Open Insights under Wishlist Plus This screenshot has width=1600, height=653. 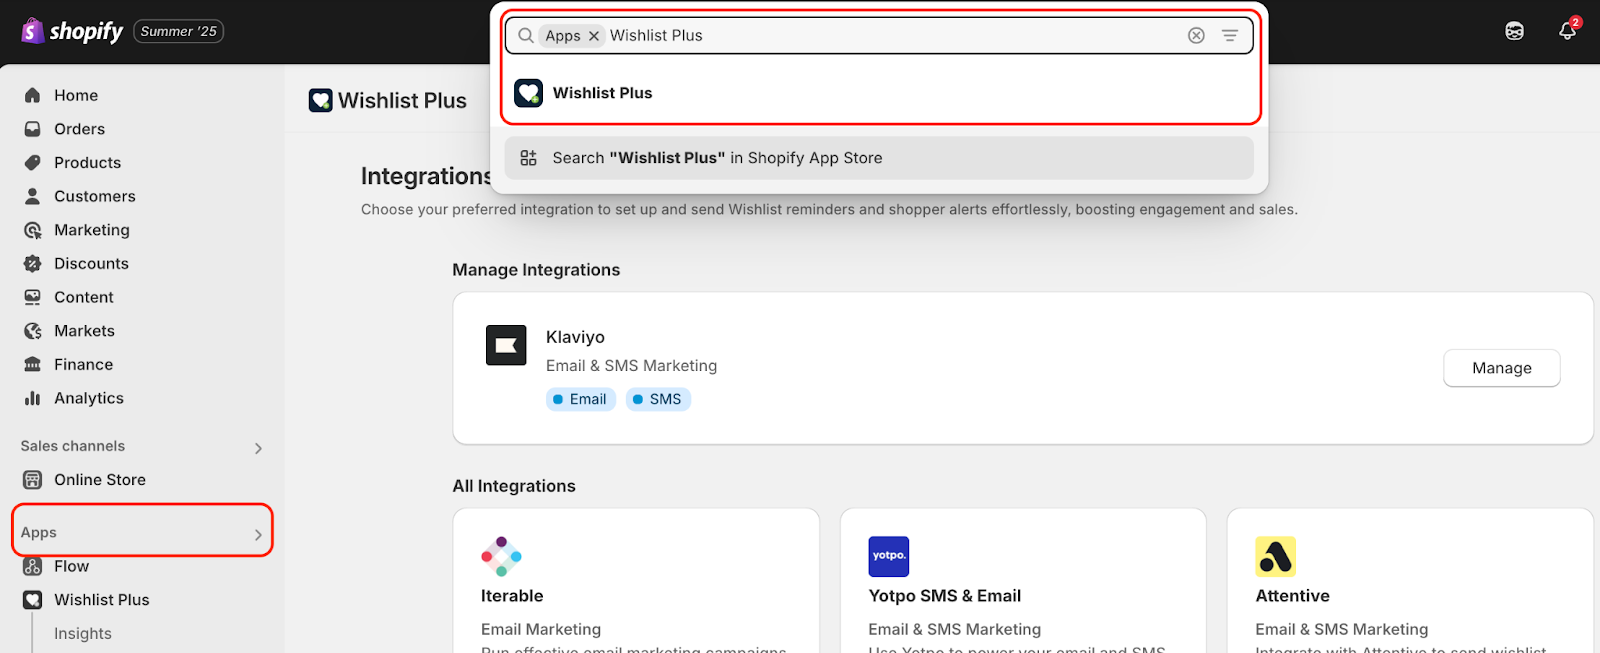83,634
